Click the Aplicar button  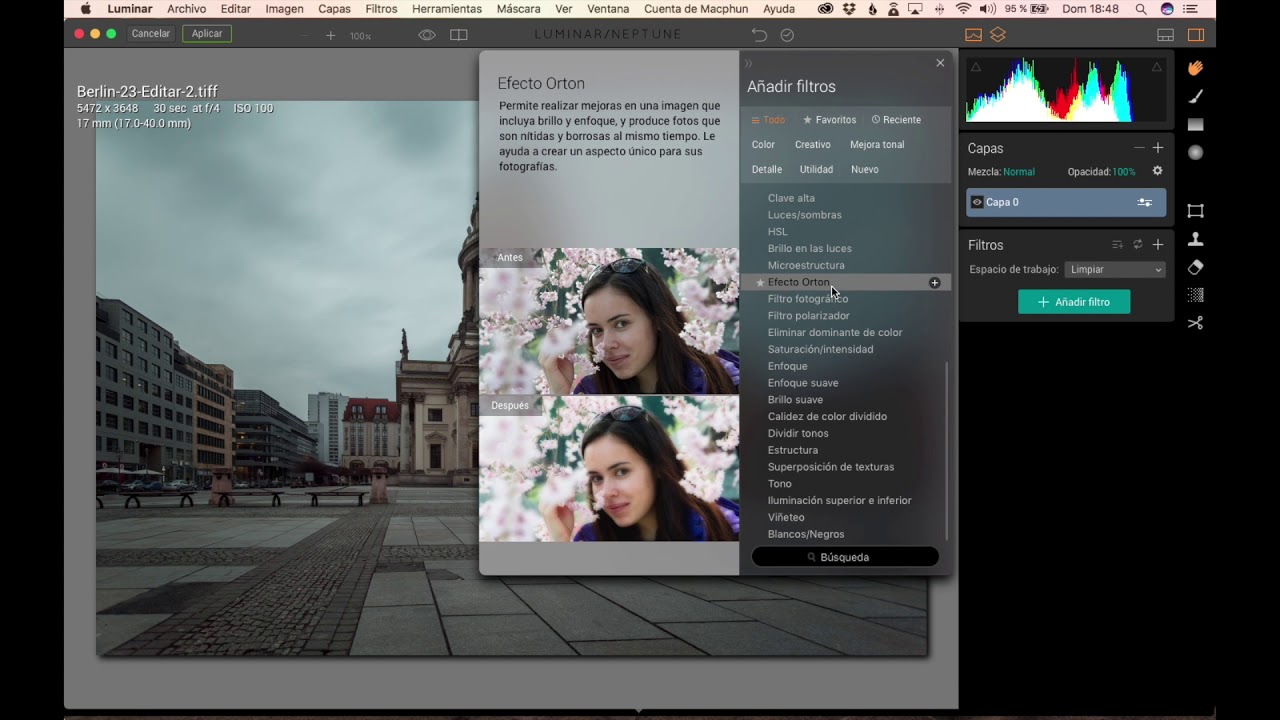(x=207, y=34)
